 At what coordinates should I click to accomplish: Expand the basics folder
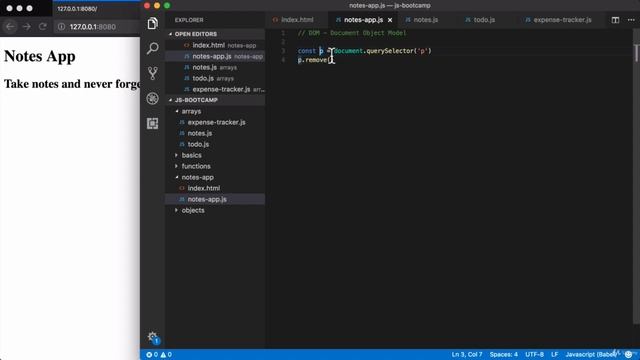pos(191,155)
